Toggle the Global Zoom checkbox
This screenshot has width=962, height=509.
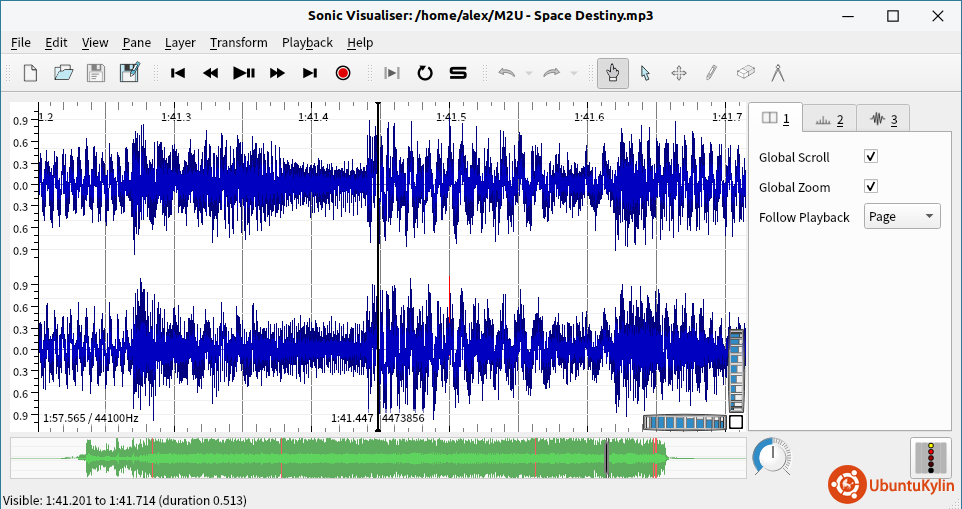(x=871, y=187)
